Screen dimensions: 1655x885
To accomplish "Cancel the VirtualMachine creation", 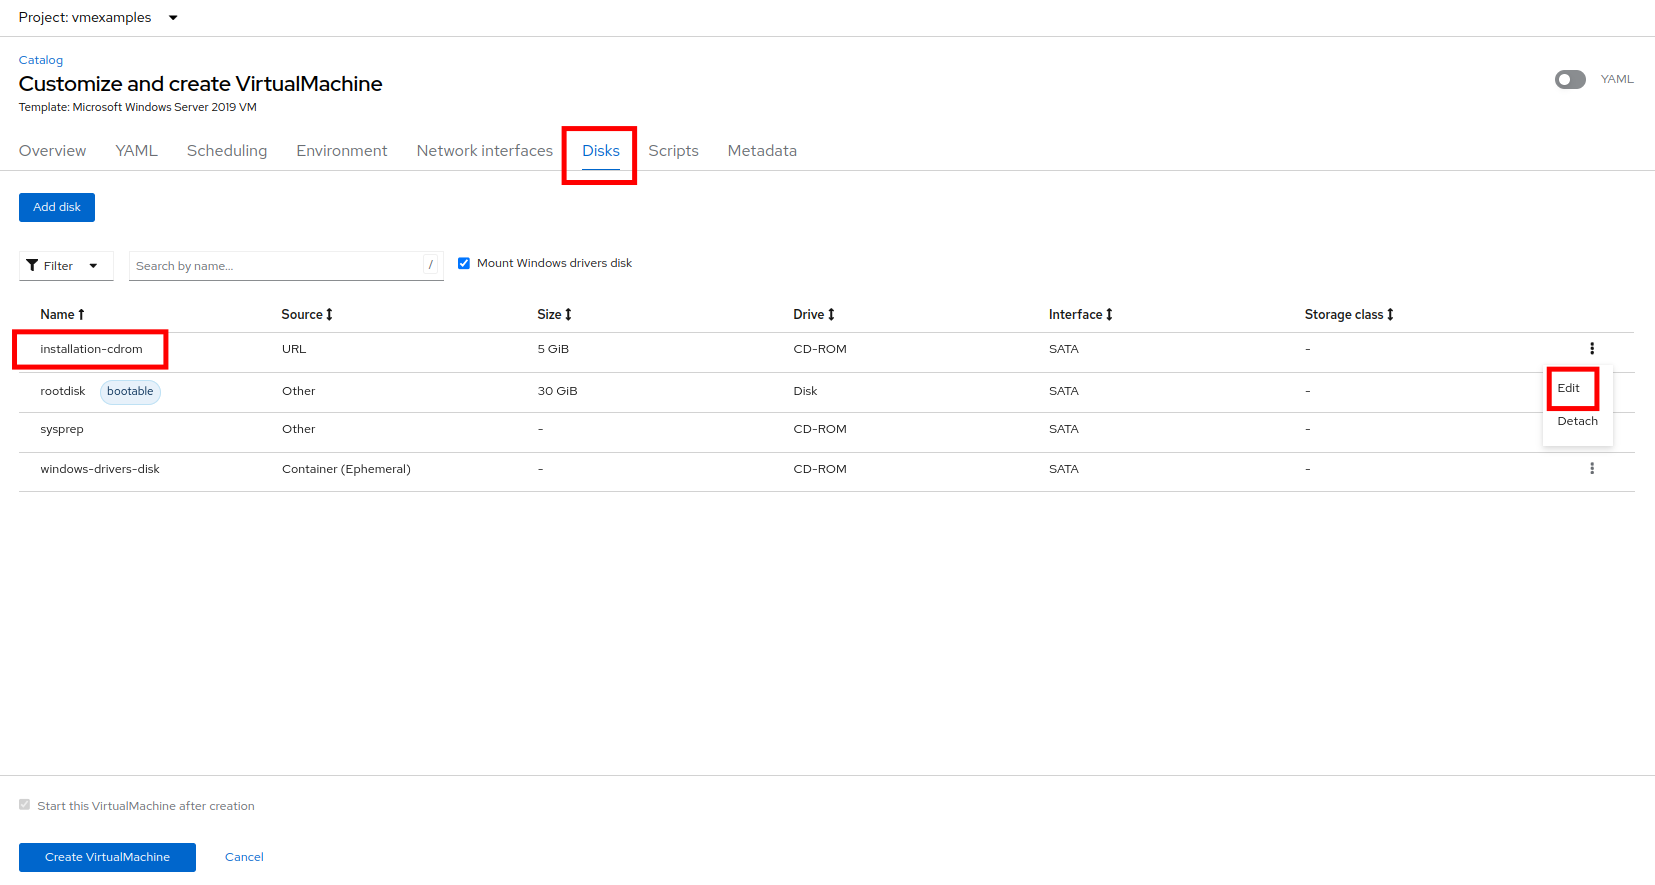I will click(x=244, y=857).
